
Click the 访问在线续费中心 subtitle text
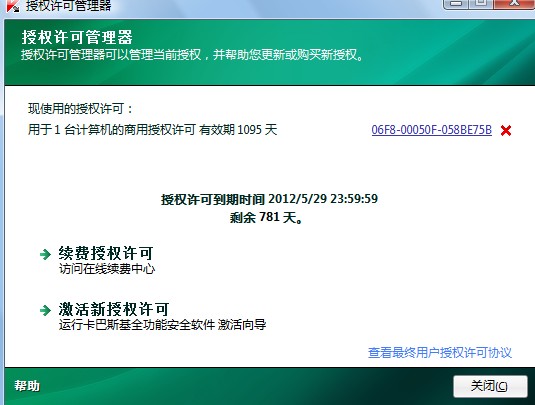coord(107,269)
